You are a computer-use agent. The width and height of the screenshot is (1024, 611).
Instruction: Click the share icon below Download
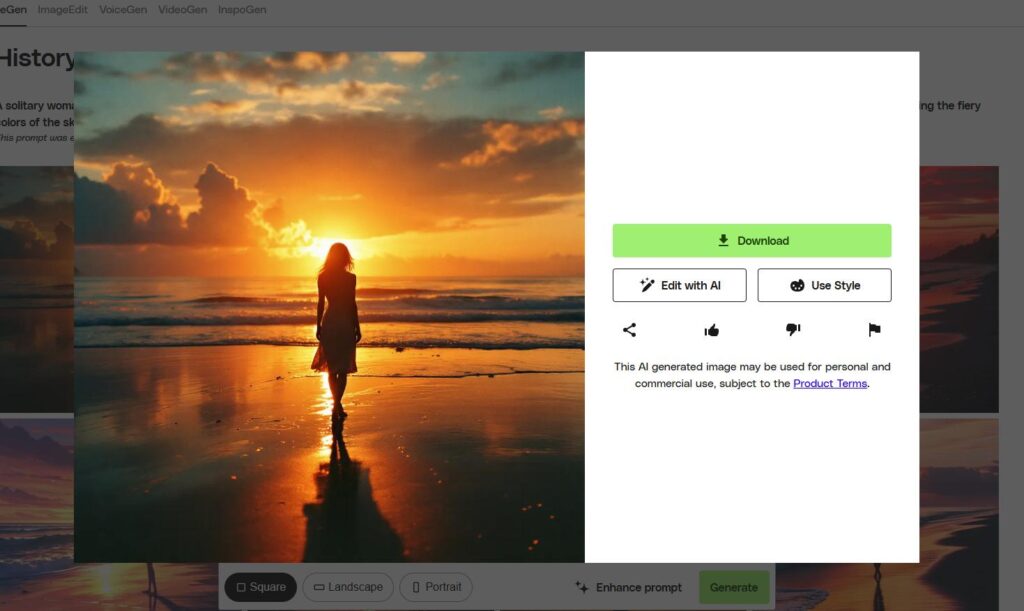point(631,329)
